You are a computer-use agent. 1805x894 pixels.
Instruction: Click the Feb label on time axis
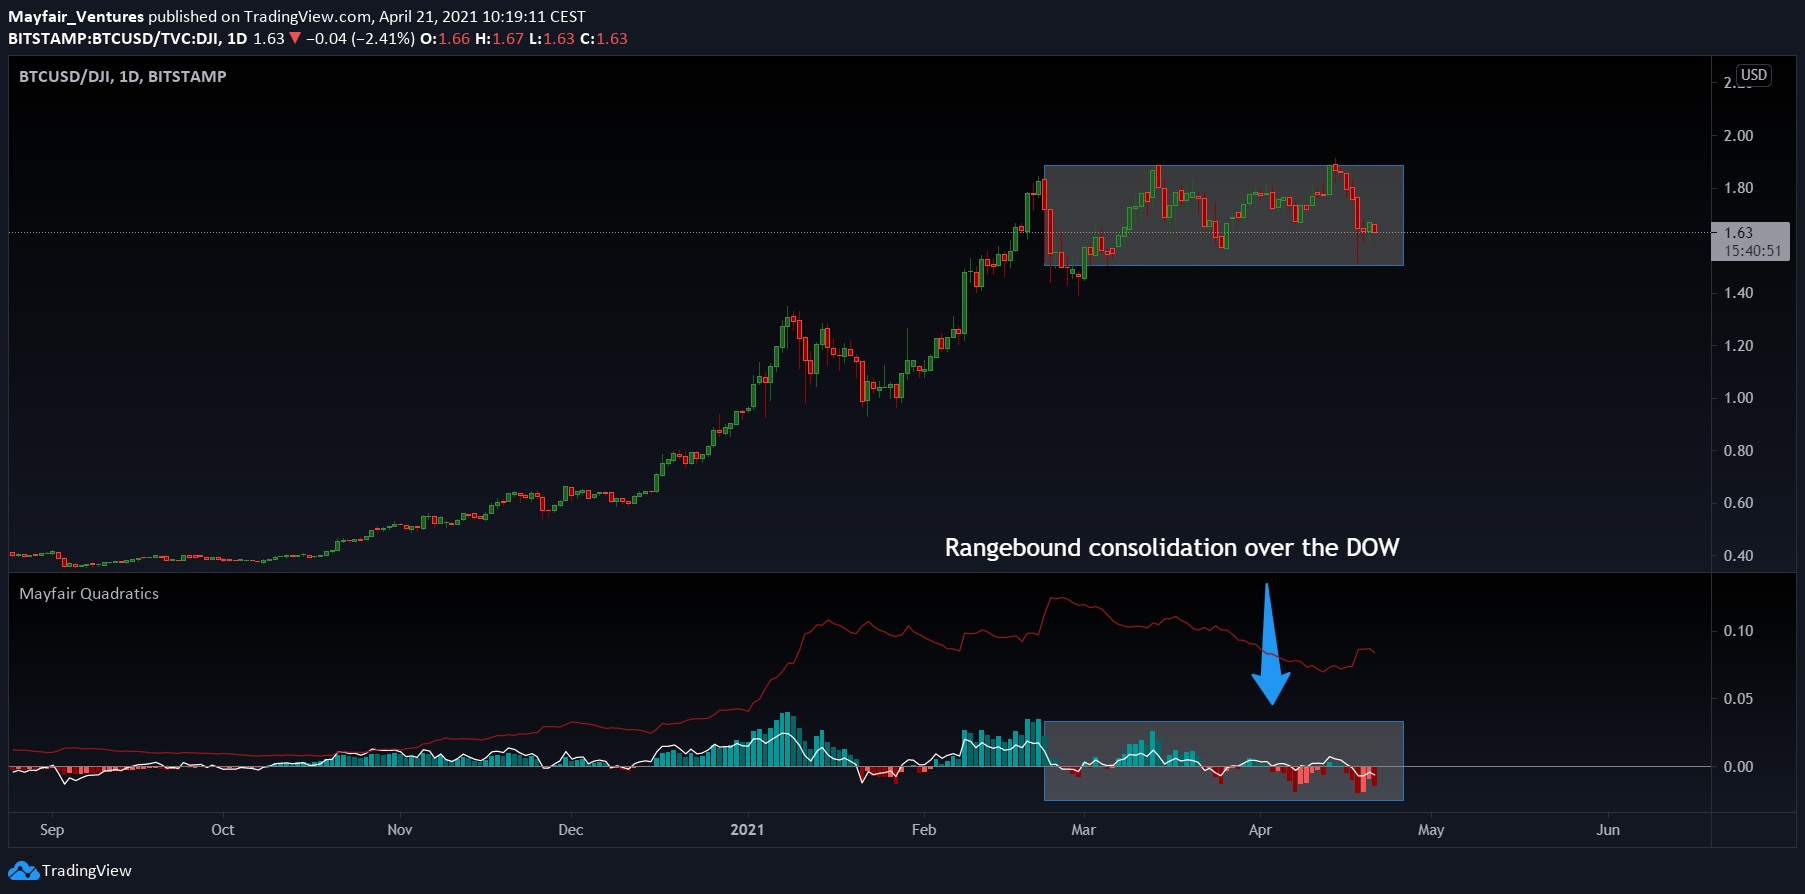(x=924, y=830)
